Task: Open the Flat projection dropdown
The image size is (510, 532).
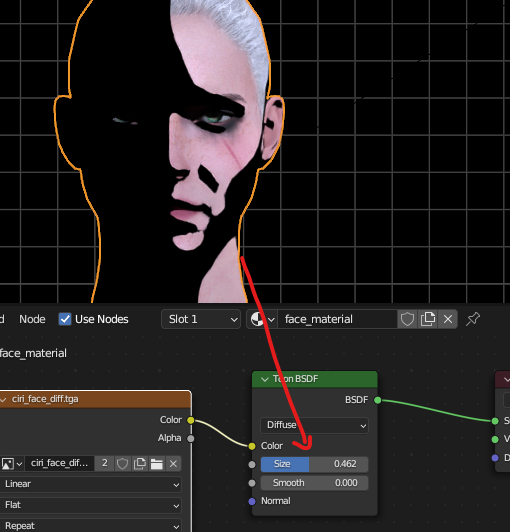Action: coord(91,505)
